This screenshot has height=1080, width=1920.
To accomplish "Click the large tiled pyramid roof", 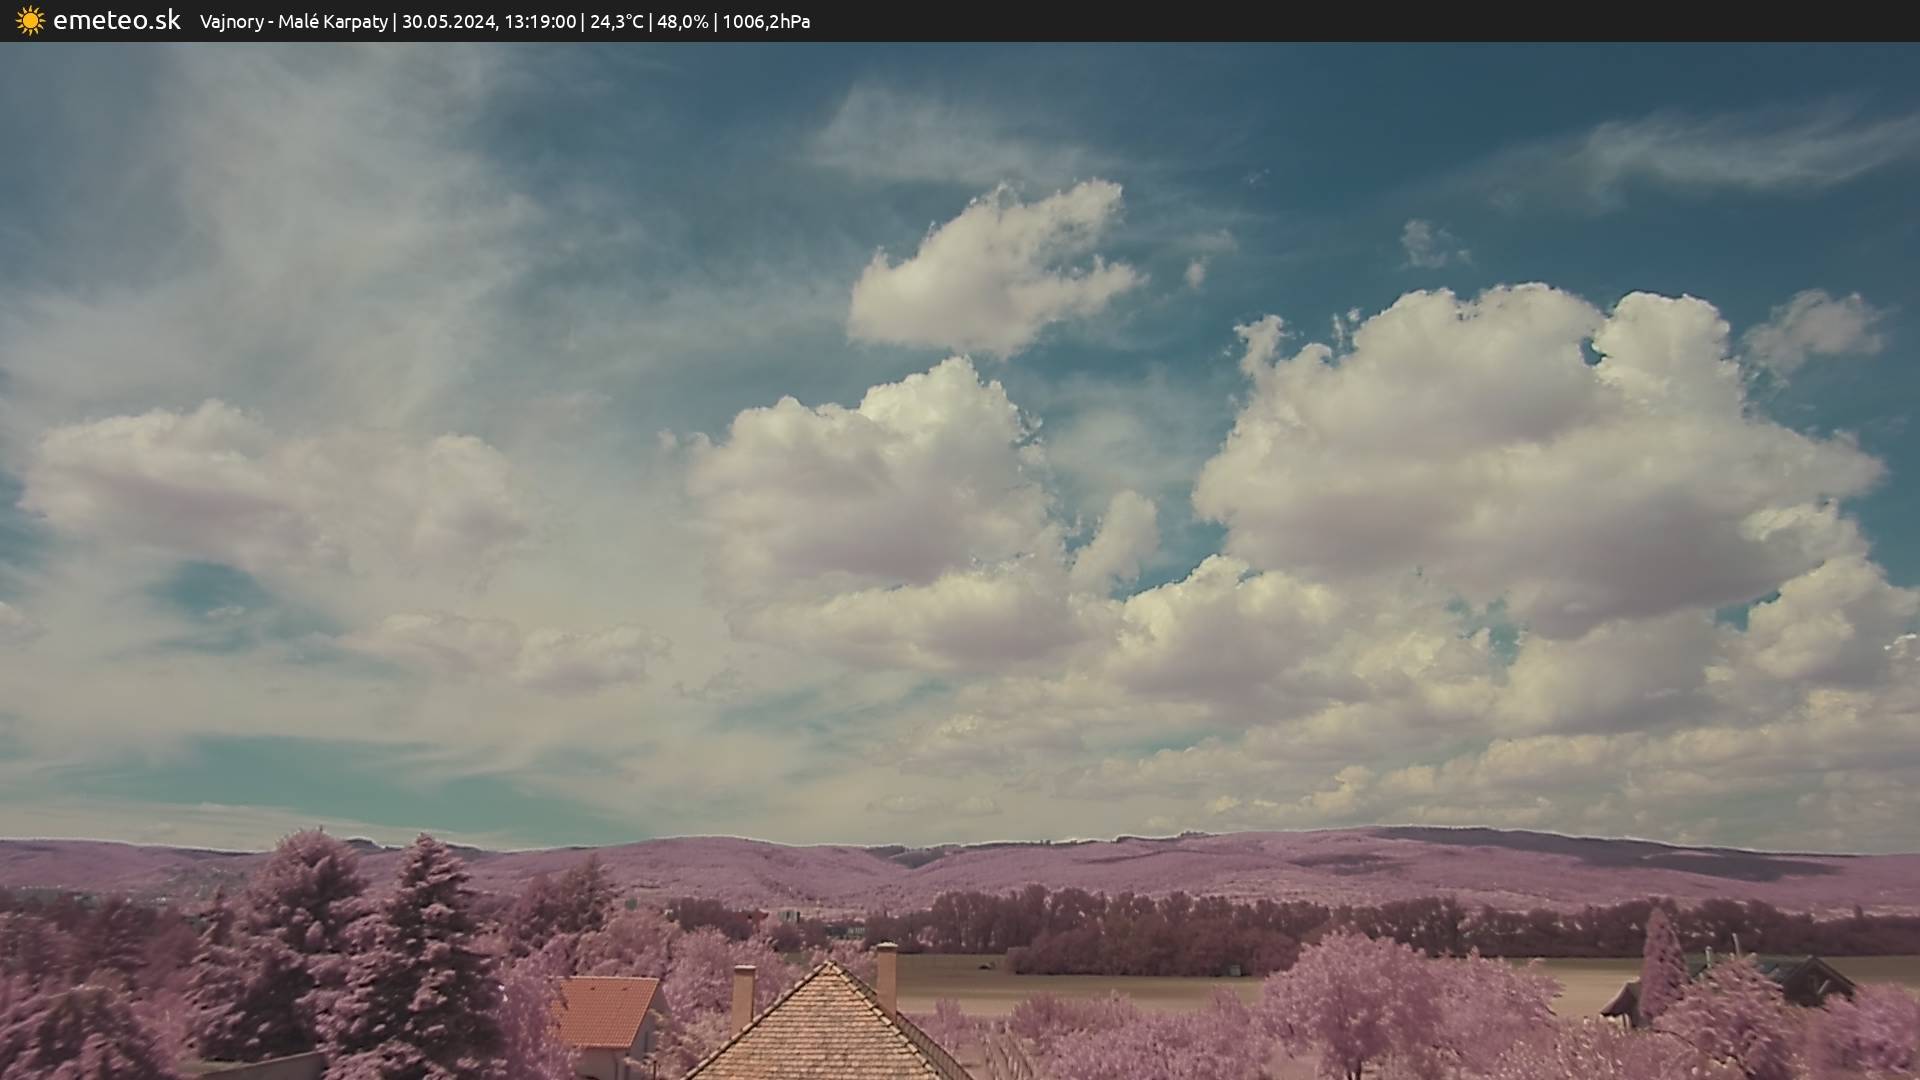I will tap(827, 1030).
